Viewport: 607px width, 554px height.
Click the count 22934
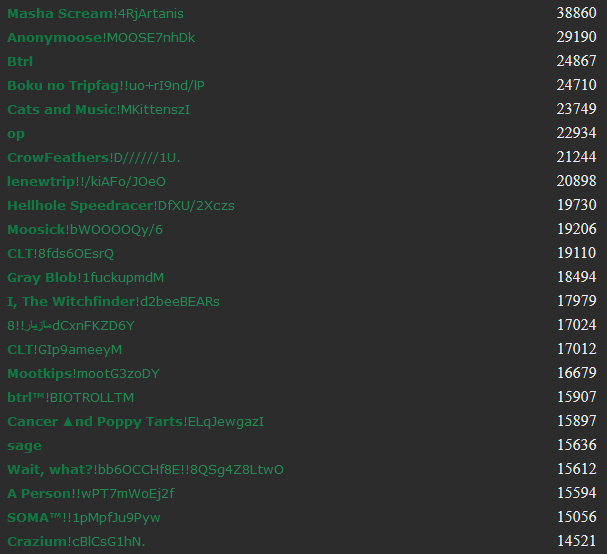point(576,133)
